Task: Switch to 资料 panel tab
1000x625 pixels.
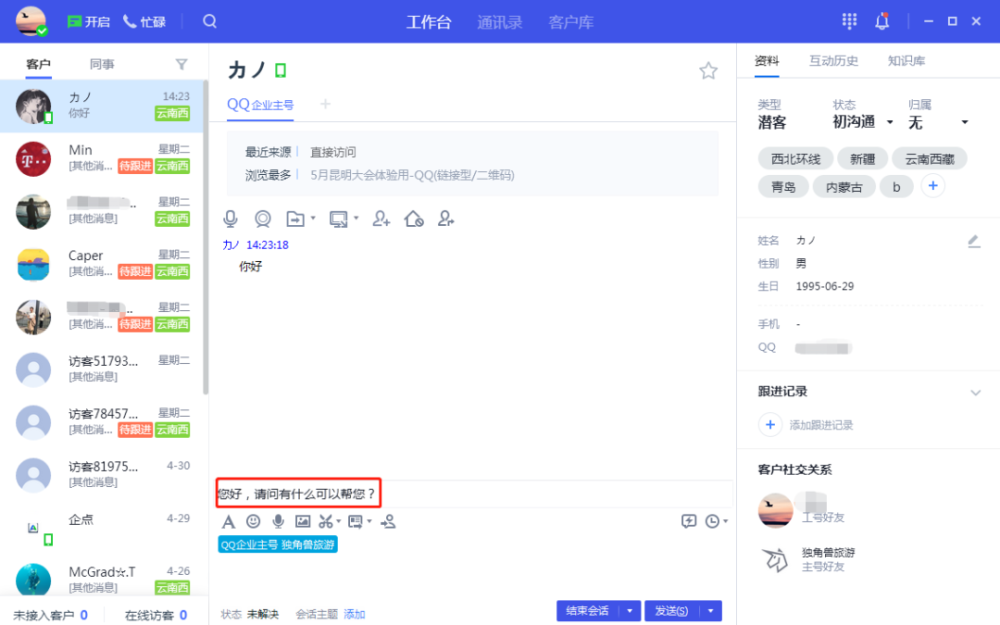Action: coord(767,61)
